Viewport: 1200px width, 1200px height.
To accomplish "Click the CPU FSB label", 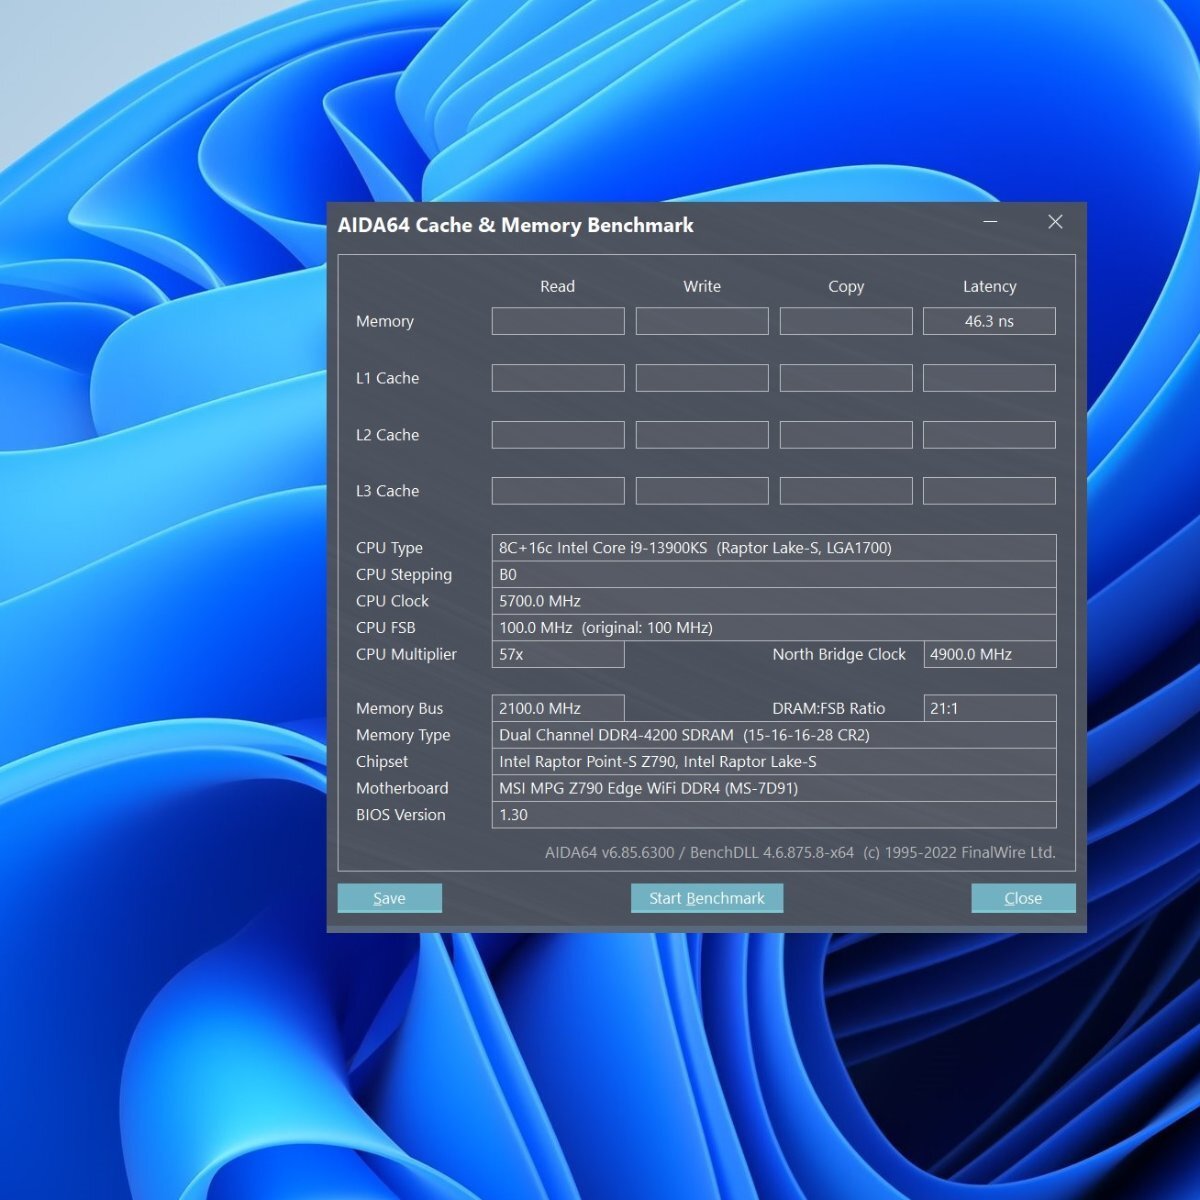I will pyautogui.click(x=385, y=628).
